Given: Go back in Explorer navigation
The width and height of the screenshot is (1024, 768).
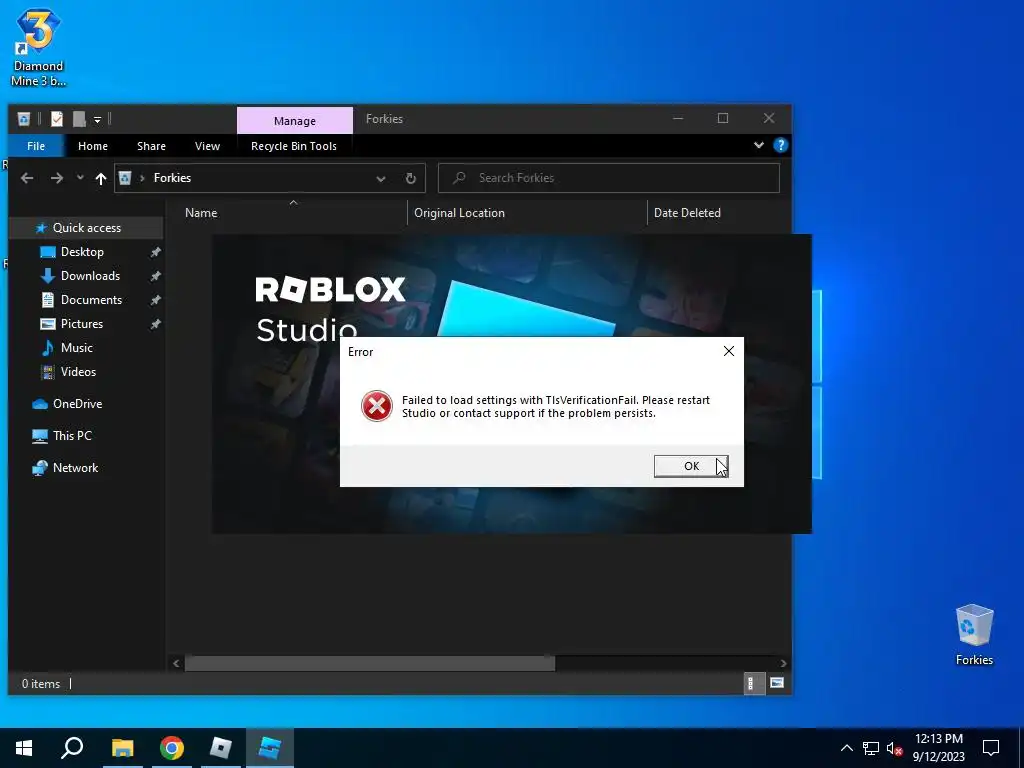Looking at the screenshot, I should (x=27, y=178).
